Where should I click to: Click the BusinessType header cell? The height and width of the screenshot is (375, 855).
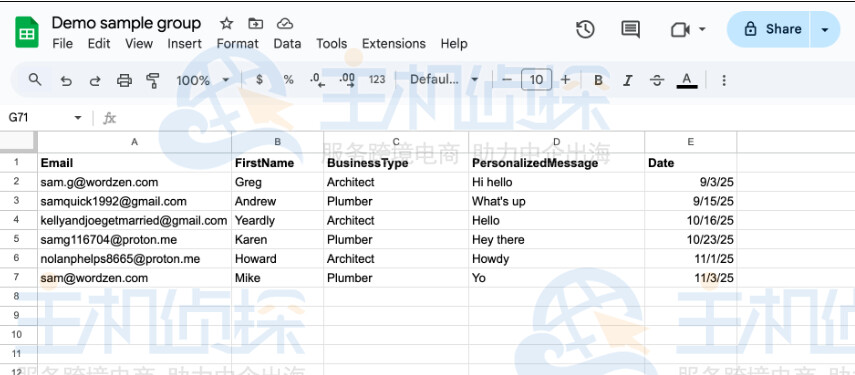(x=396, y=163)
